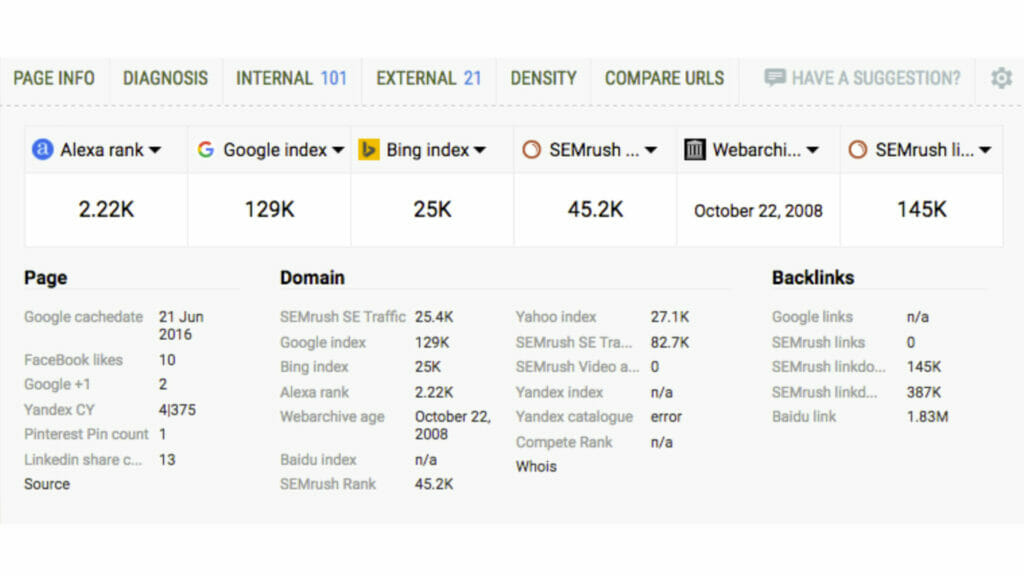Click the Baidu link label
The height and width of the screenshot is (576, 1024).
[x=804, y=417]
